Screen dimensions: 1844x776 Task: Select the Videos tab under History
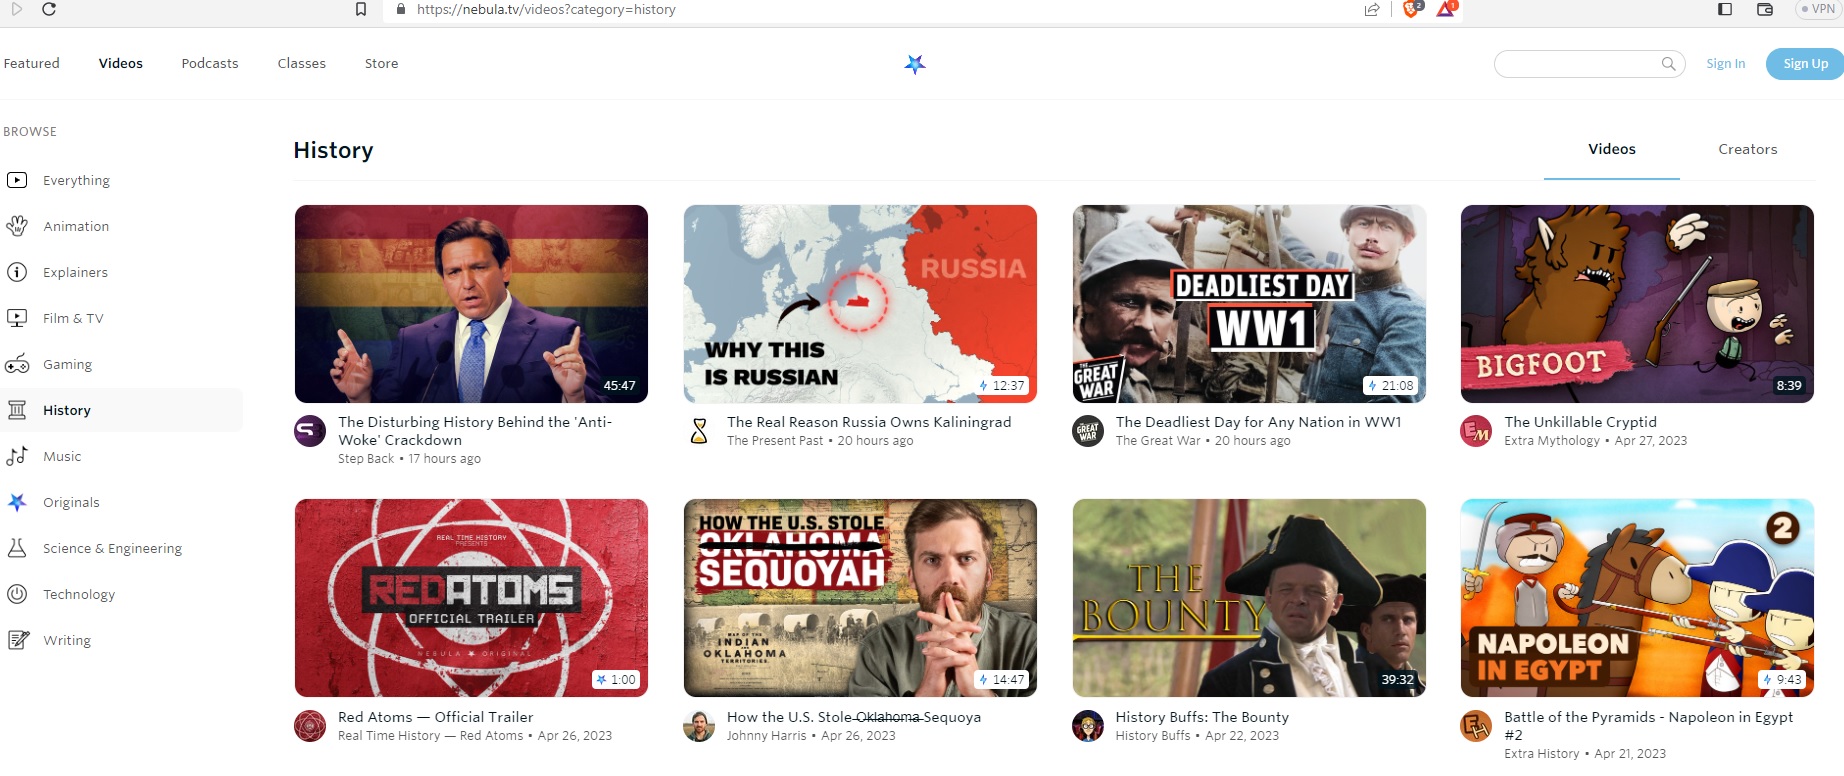coord(1612,149)
